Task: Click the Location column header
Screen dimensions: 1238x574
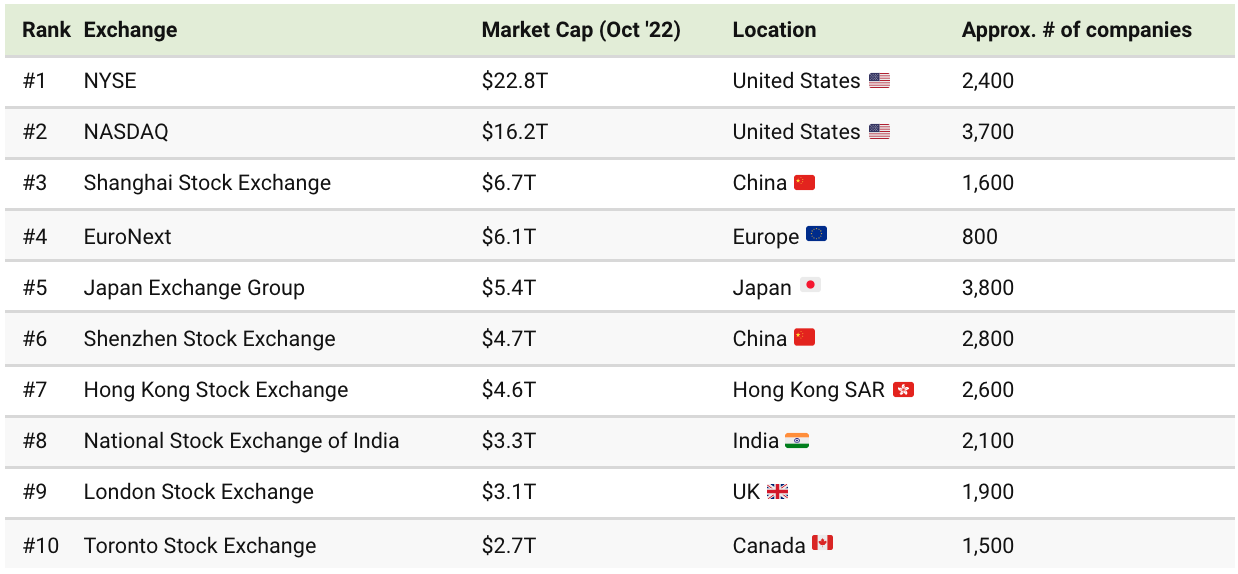Action: pyautogui.click(x=774, y=30)
